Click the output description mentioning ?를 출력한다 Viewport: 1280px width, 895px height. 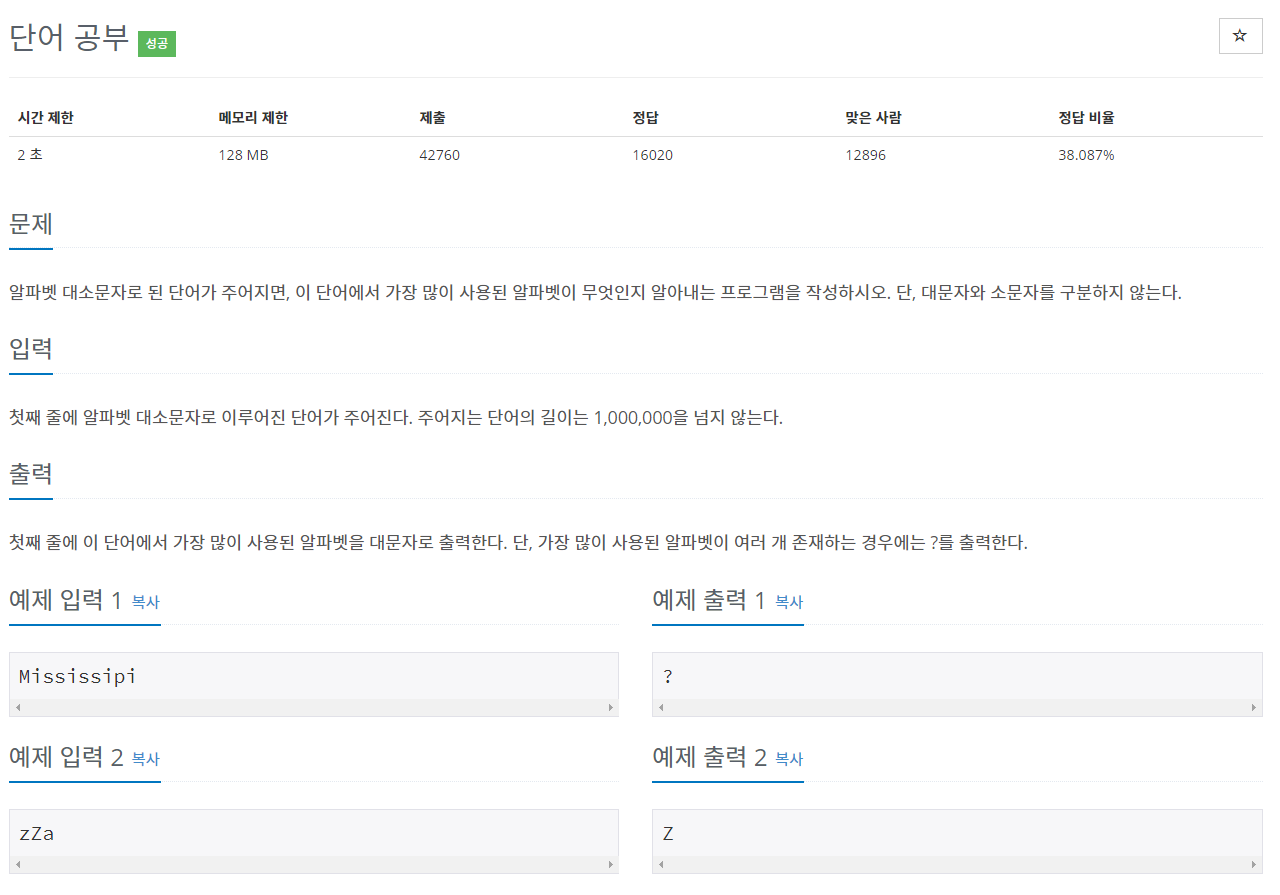tap(518, 543)
